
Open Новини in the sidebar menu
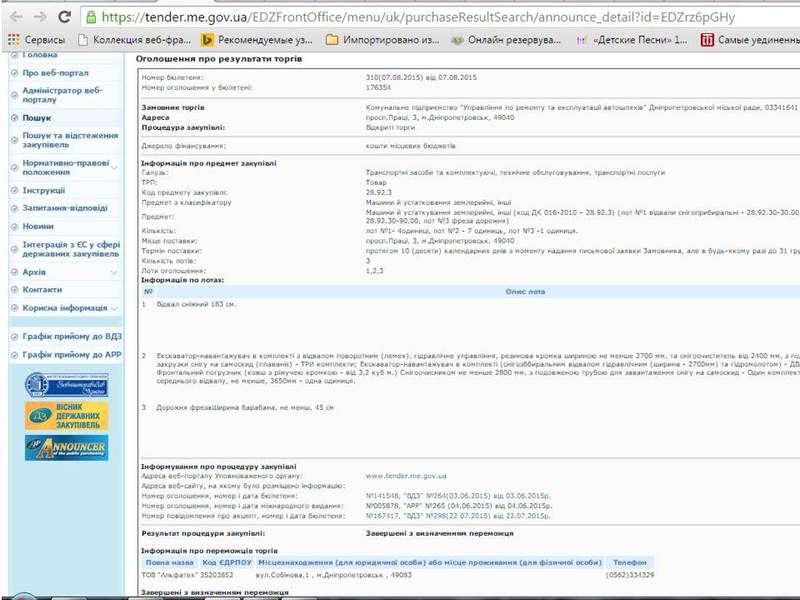click(38, 226)
